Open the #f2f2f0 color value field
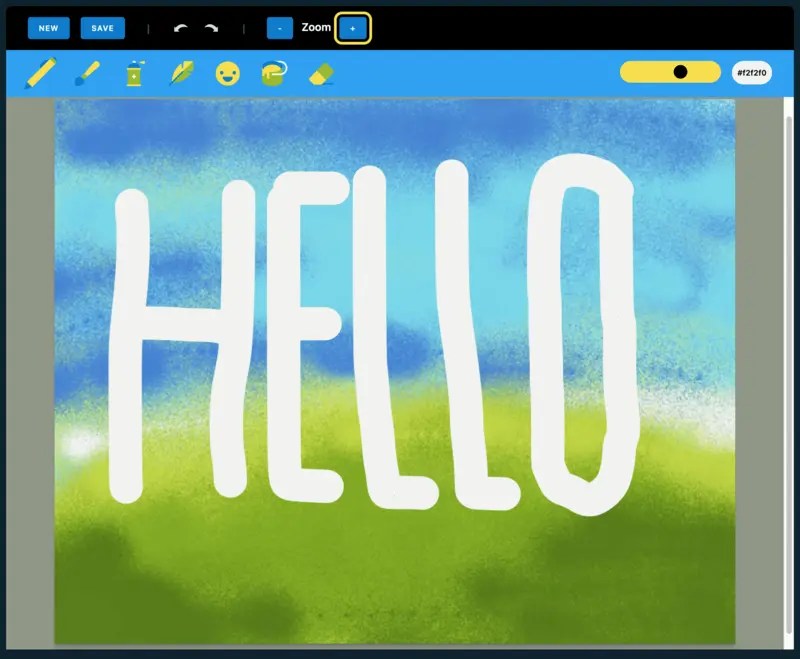This screenshot has height=659, width=800. pos(750,72)
